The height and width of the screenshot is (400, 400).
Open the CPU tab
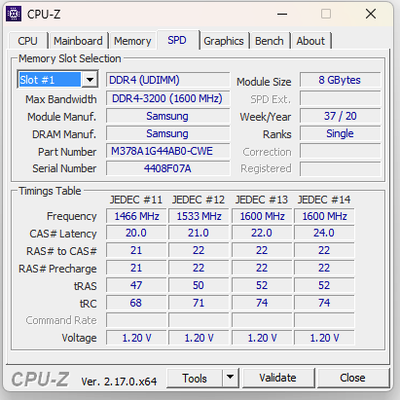click(x=27, y=41)
